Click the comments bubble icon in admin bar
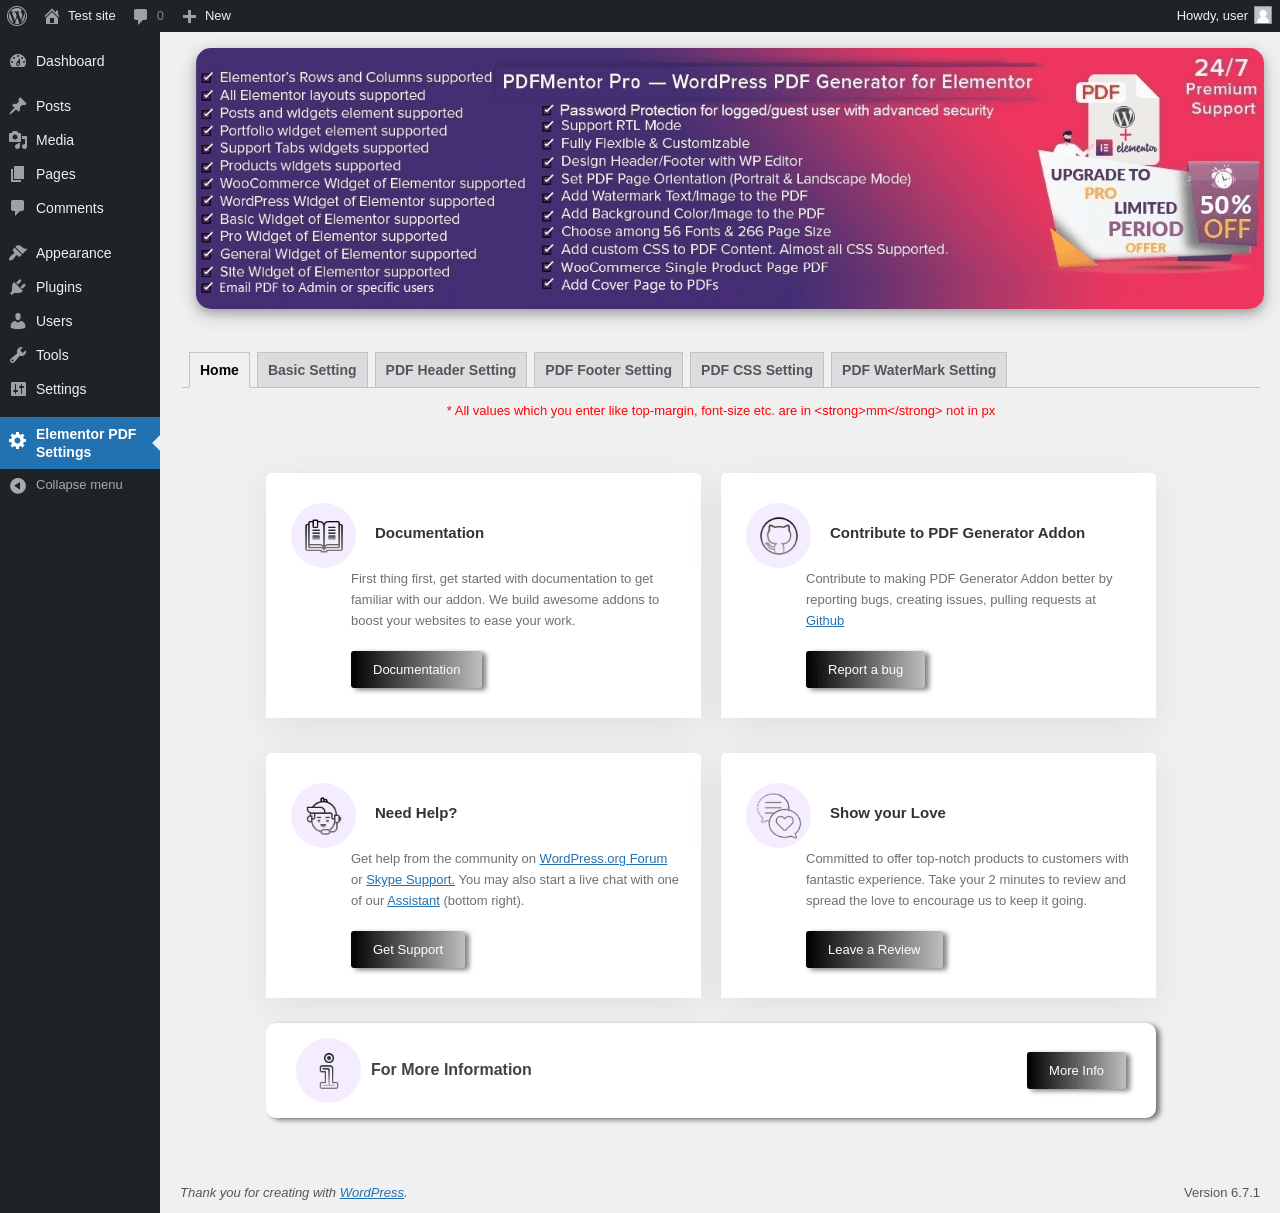The height and width of the screenshot is (1213, 1280). coord(141,16)
